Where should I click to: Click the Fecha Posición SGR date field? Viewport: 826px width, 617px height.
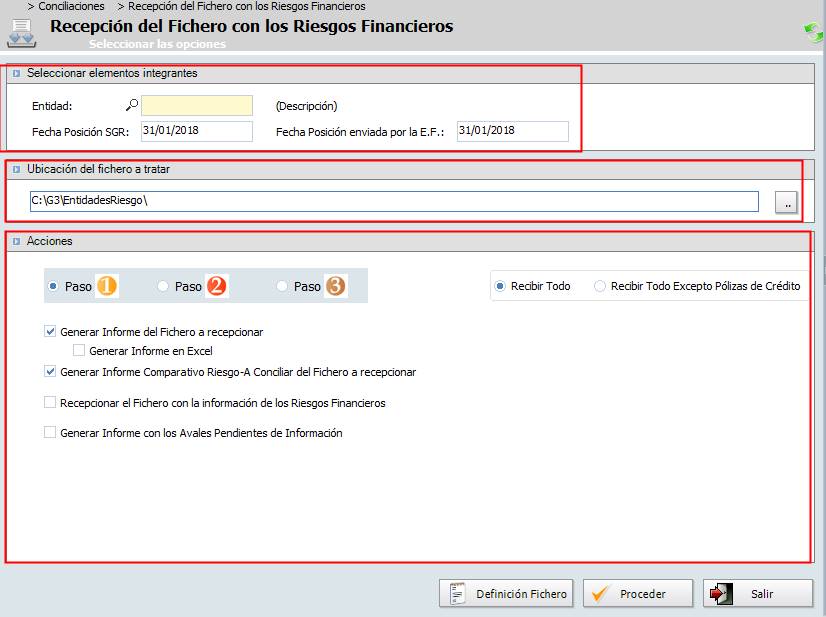(197, 131)
